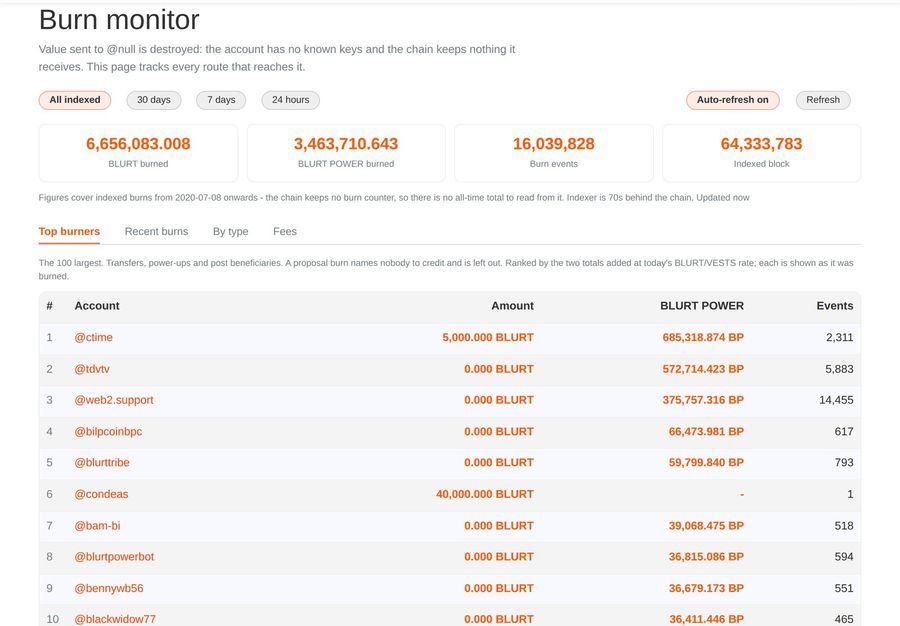The width and height of the screenshot is (900, 626).
Task: Click the 518 events count
Action: pos(844,526)
